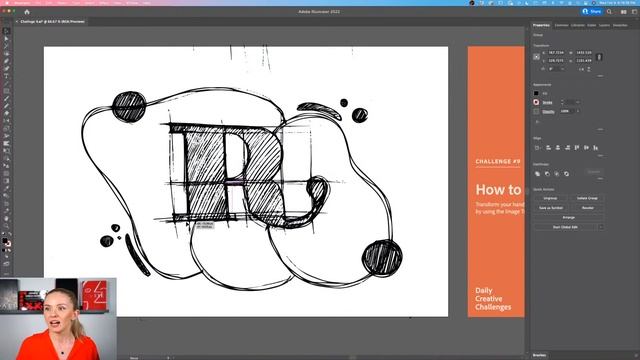Click the Isolate Group button
The height and width of the screenshot is (360, 640).
point(587,198)
